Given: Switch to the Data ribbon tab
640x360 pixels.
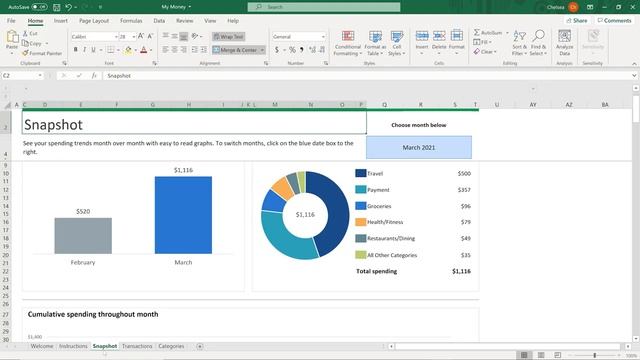Looking at the screenshot, I should point(159,20).
